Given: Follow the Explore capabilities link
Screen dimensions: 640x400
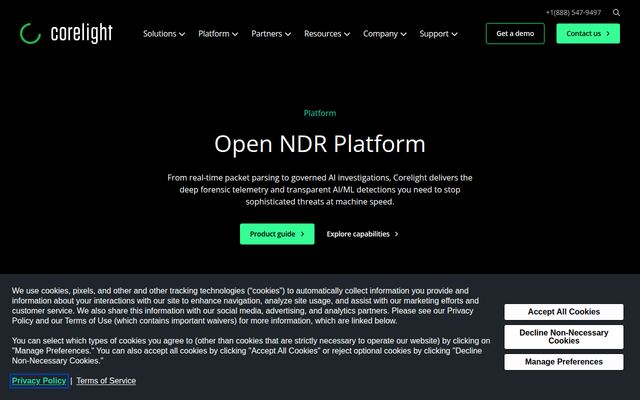Looking at the screenshot, I should (362, 234).
